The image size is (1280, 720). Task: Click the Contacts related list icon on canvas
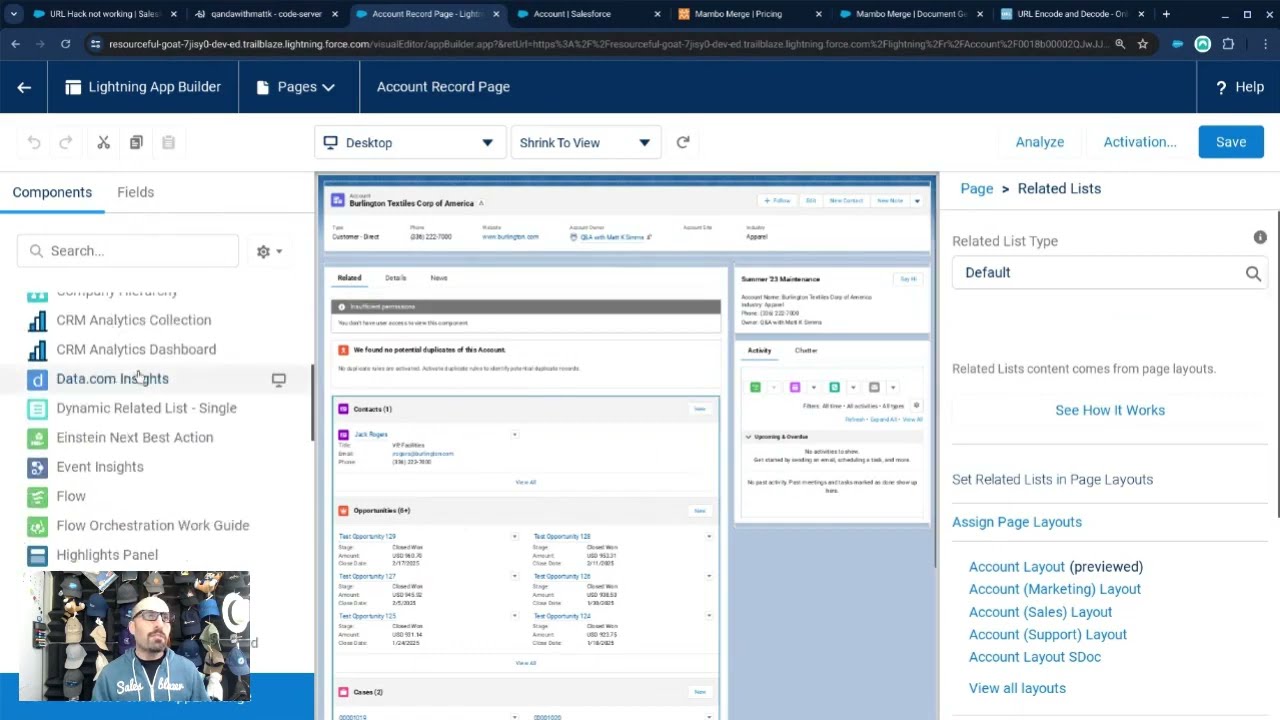343,409
